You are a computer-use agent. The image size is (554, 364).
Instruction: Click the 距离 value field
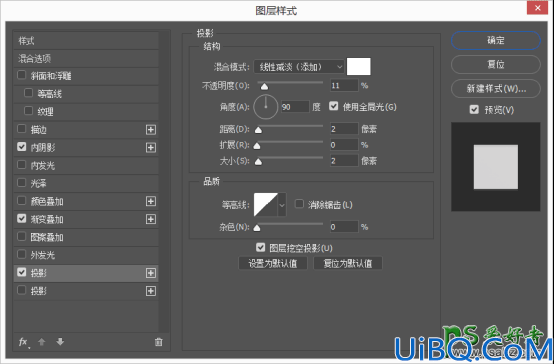(344, 129)
